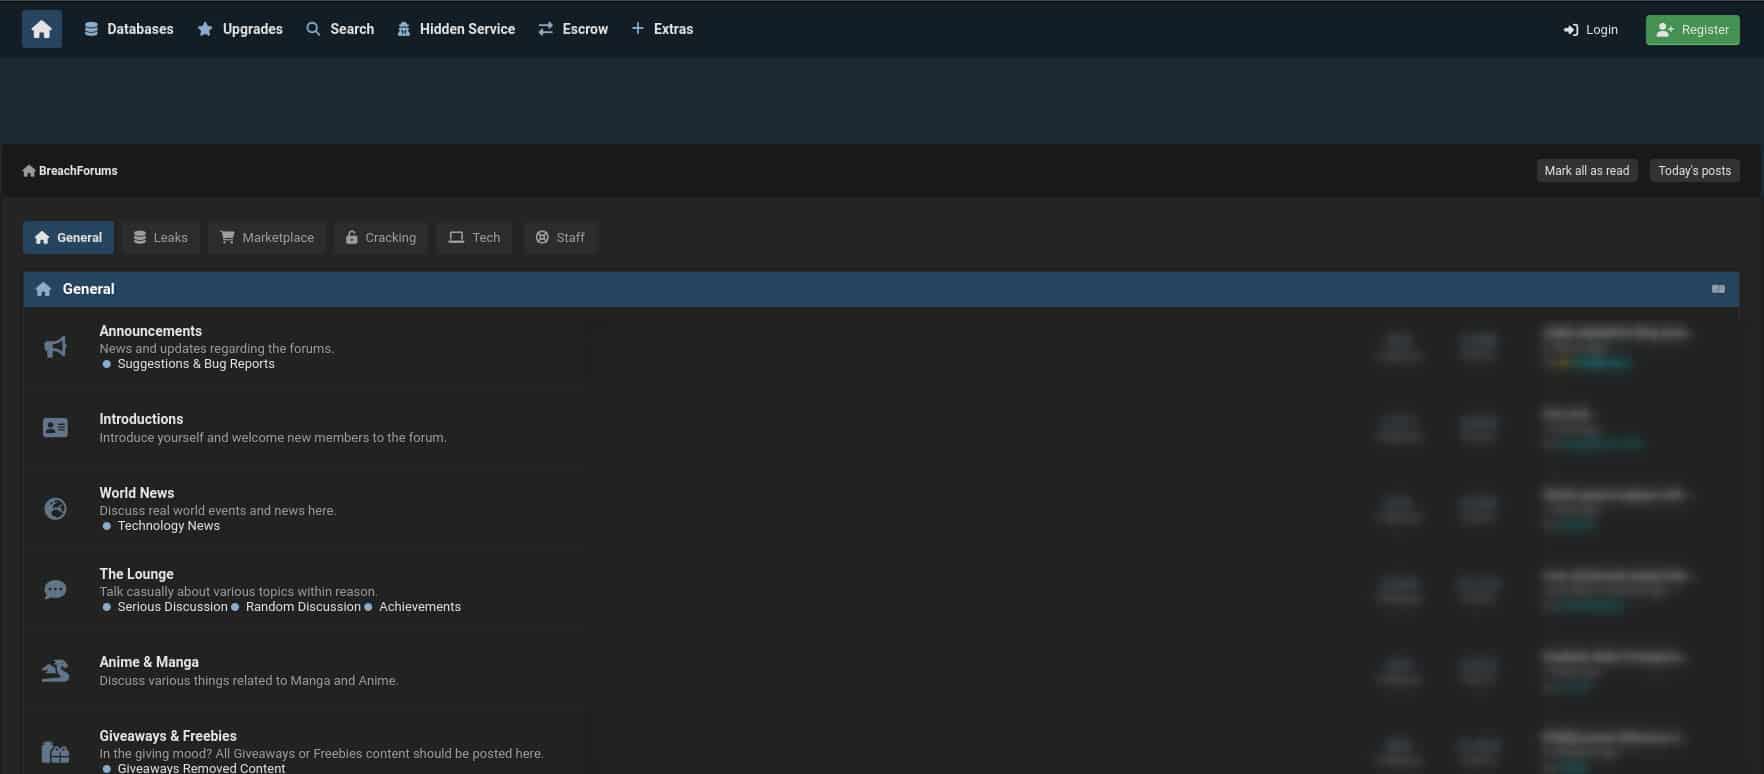Open the Escrow page
Image resolution: width=1764 pixels, height=774 pixels.
[573, 29]
